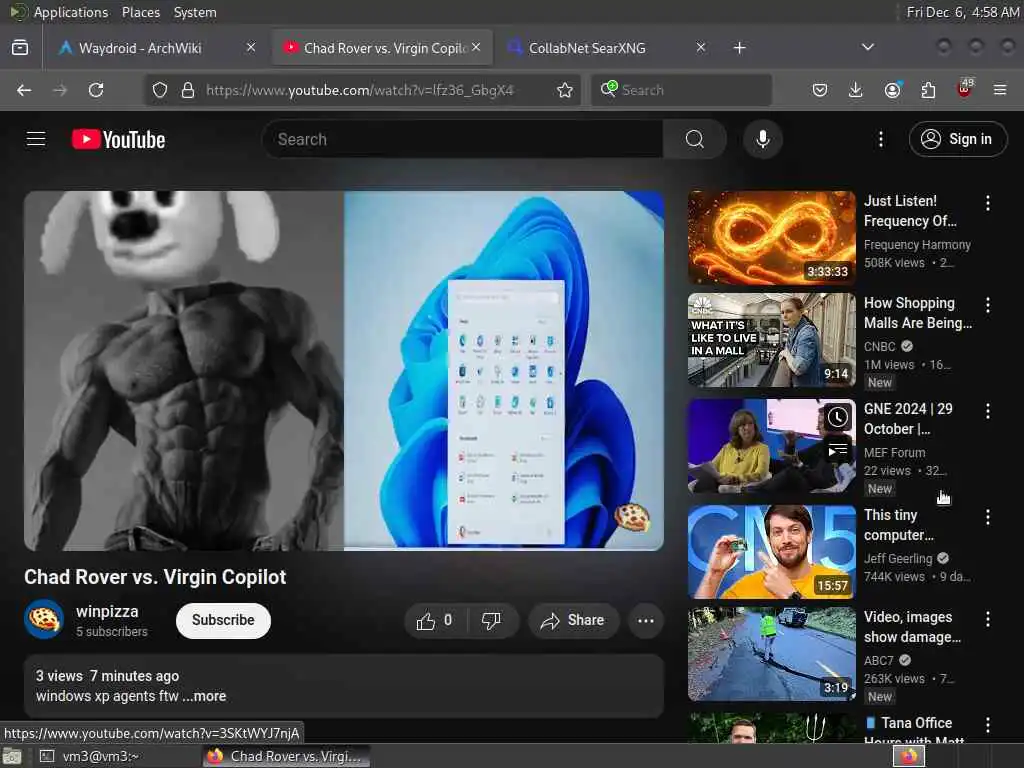Add GNE 2024 video to queue
This screenshot has height=768, width=1024.
[838, 451]
